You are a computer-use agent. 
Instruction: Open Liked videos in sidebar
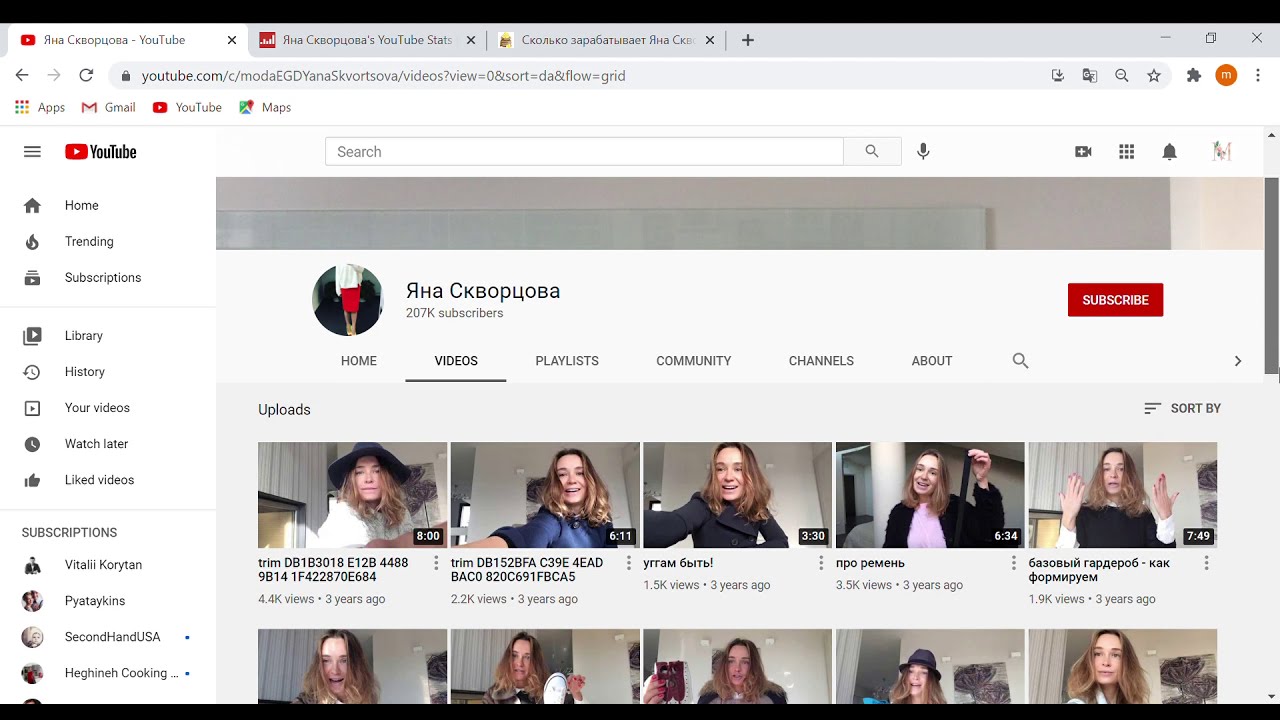108,479
